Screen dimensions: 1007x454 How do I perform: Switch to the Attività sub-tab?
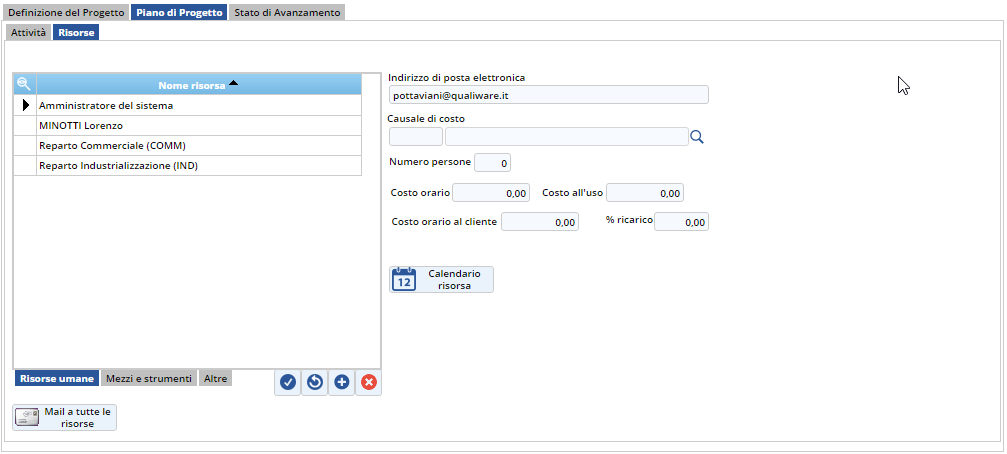[x=28, y=33]
